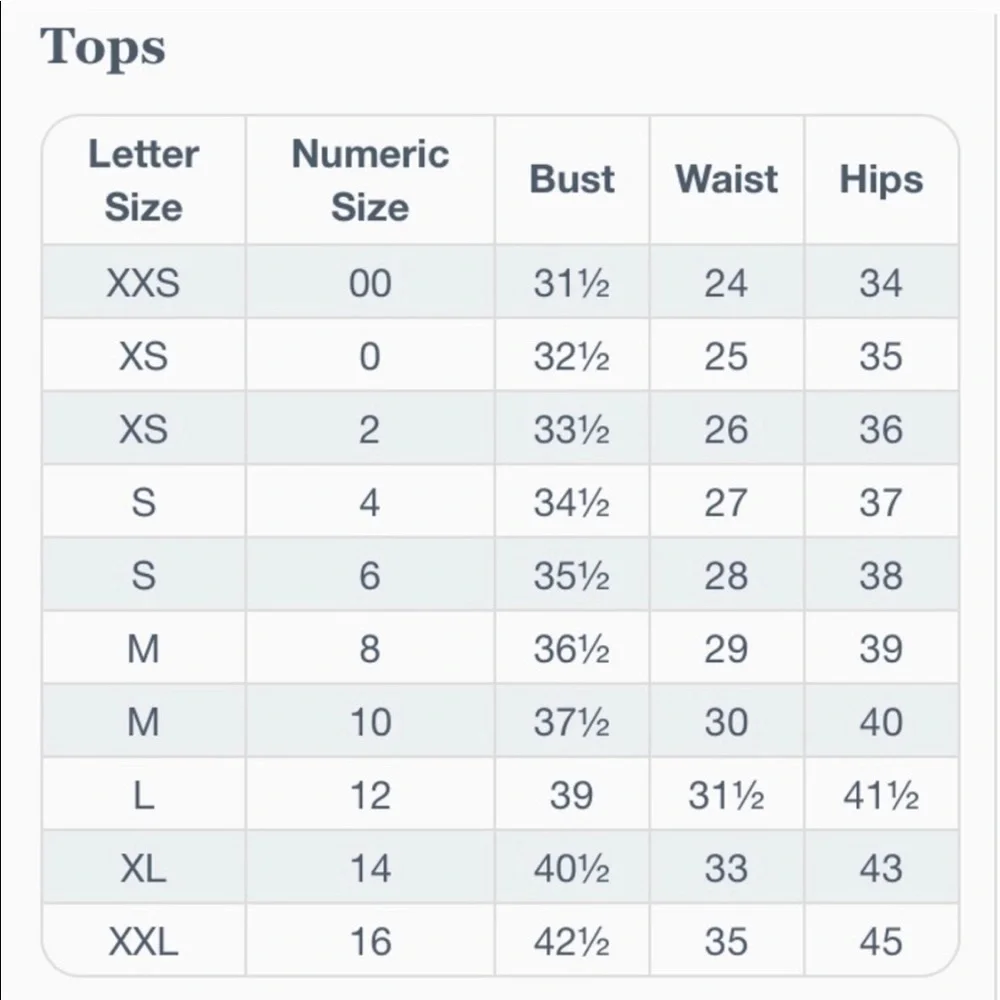Select the XXL letter size cell

click(143, 941)
